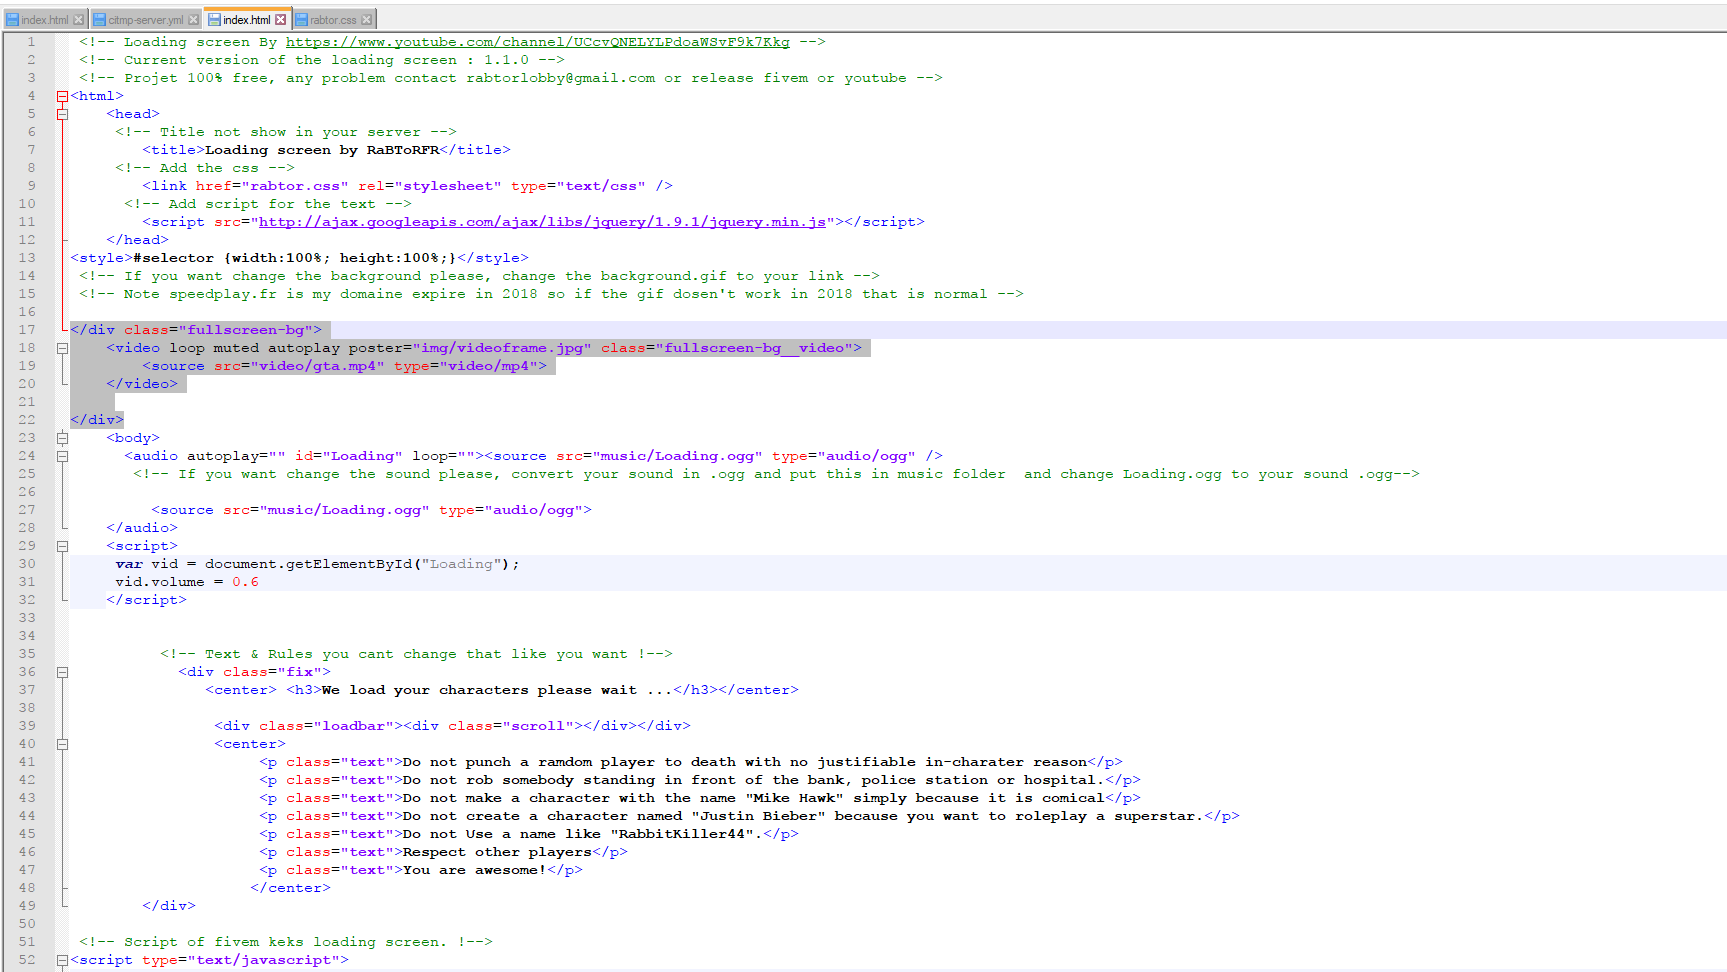Collapse the <body> fold marker on line 23
Viewport: 1727px width, 972px height.
click(x=62, y=438)
